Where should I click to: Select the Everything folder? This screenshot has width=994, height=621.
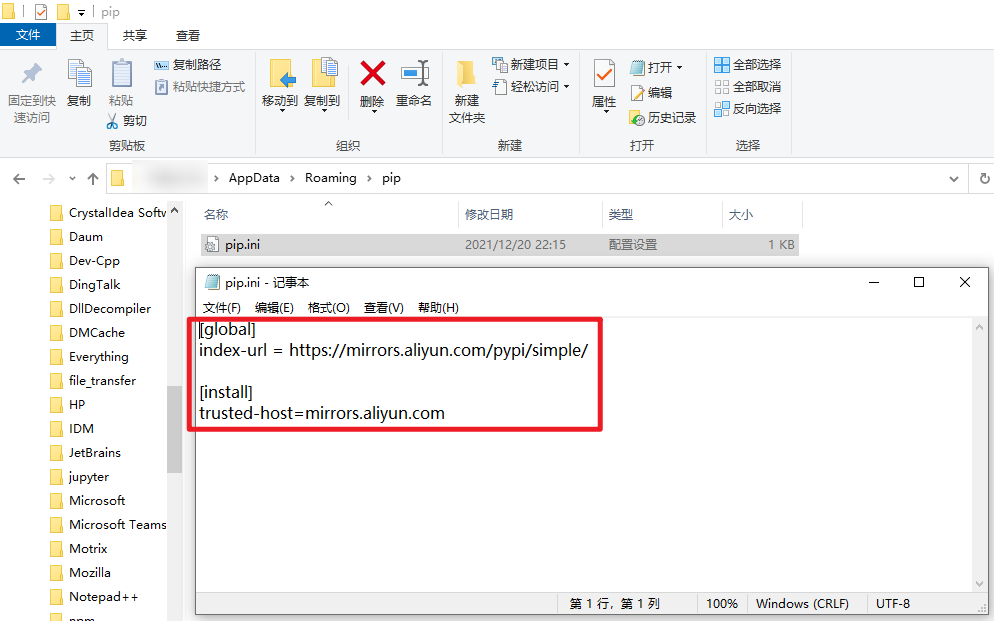[89, 357]
